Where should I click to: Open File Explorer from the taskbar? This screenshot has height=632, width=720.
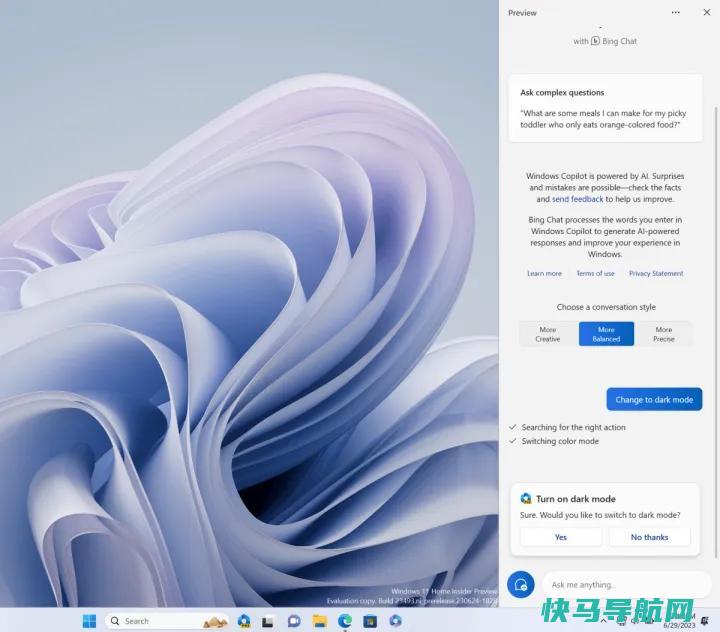point(320,621)
